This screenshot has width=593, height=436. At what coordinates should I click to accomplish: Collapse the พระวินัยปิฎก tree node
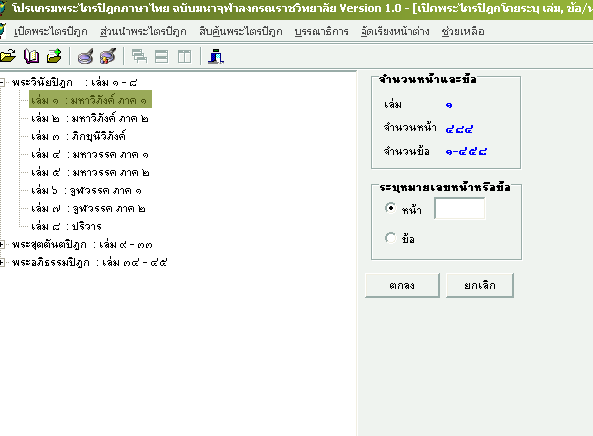[x=2, y=82]
